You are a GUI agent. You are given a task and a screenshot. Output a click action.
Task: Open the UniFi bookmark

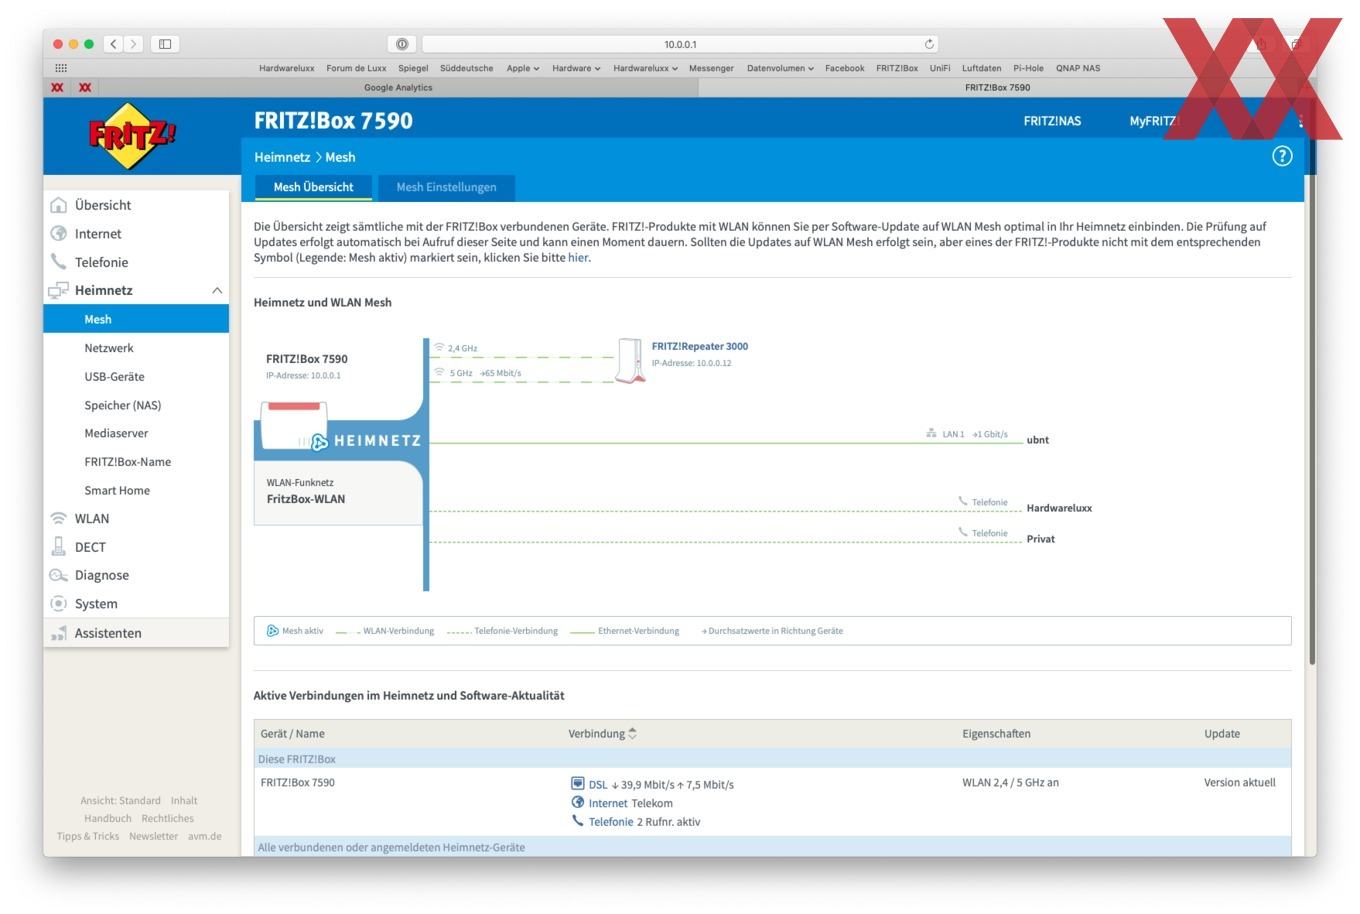(940, 68)
